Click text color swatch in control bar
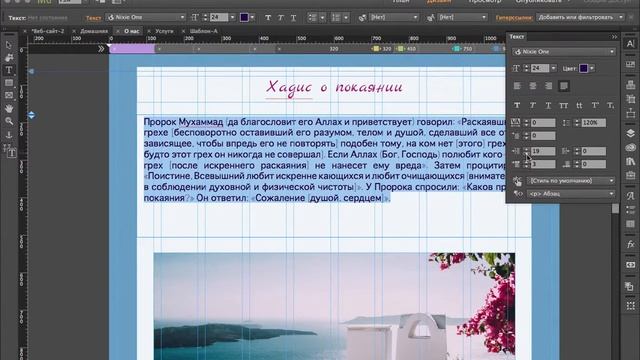640x360 pixels. click(x=244, y=18)
